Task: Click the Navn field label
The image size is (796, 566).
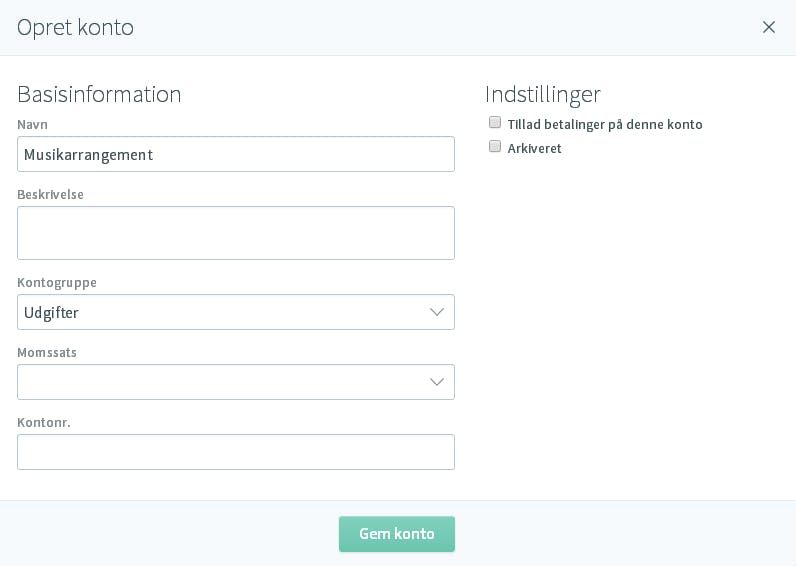Action: pyautogui.click(x=32, y=125)
